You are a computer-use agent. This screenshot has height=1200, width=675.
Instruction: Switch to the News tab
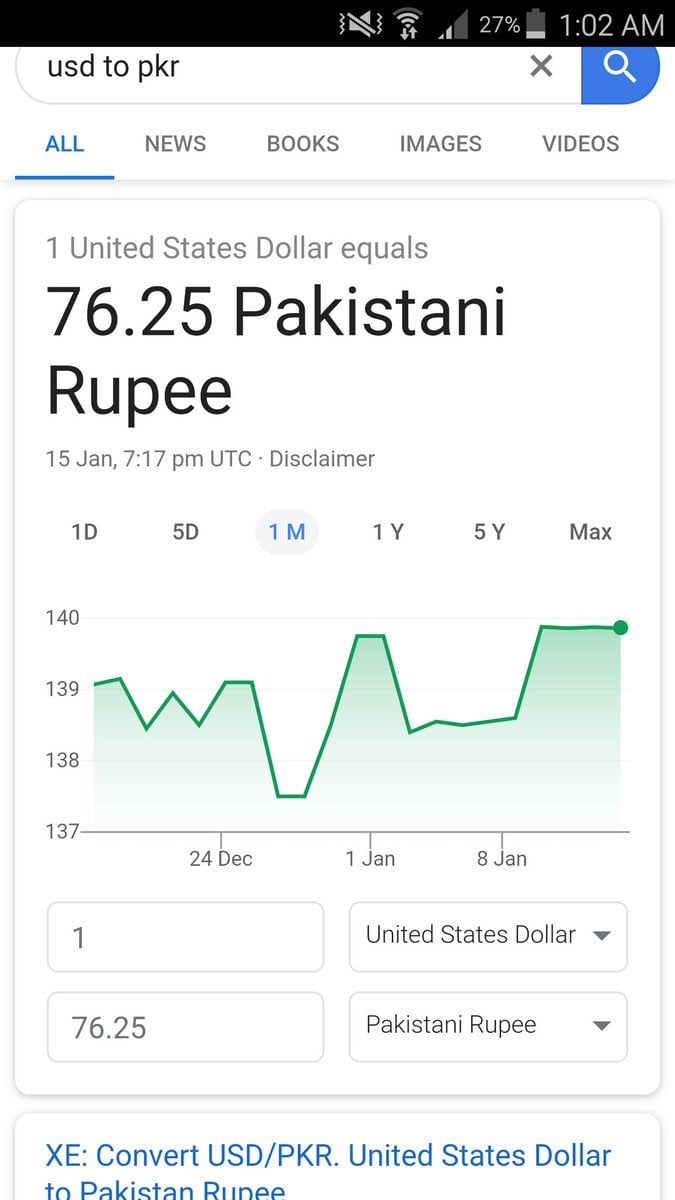pos(175,144)
